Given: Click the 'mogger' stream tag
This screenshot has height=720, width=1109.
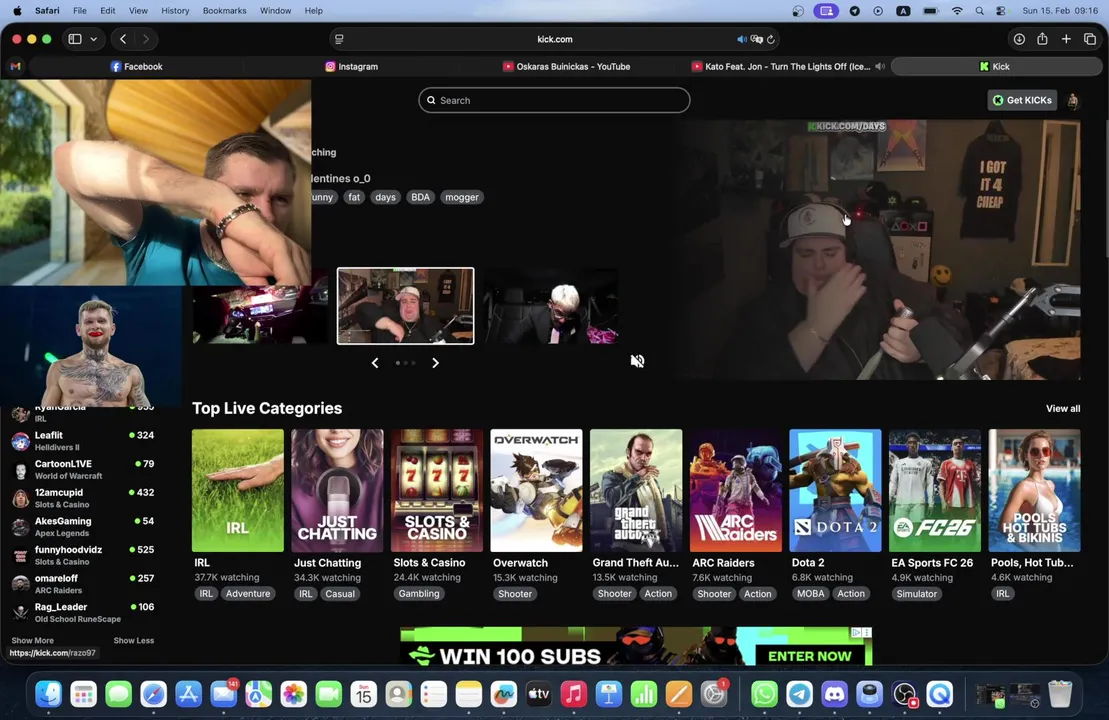Looking at the screenshot, I should pyautogui.click(x=462, y=197).
